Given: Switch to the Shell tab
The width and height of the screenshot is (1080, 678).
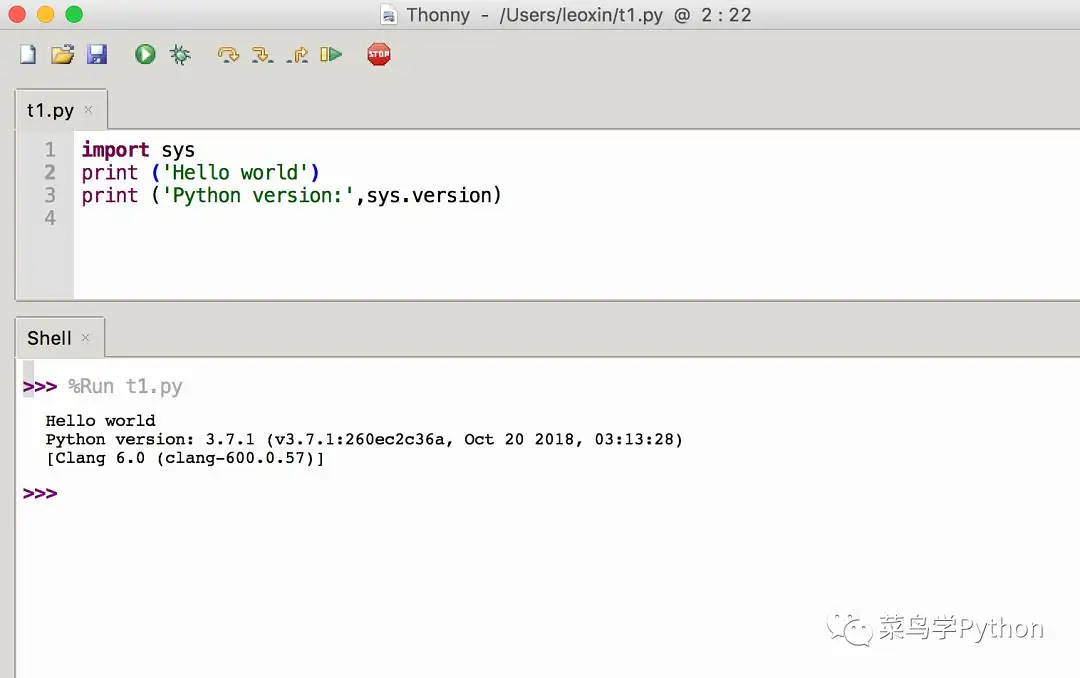Looking at the screenshot, I should click(x=49, y=338).
